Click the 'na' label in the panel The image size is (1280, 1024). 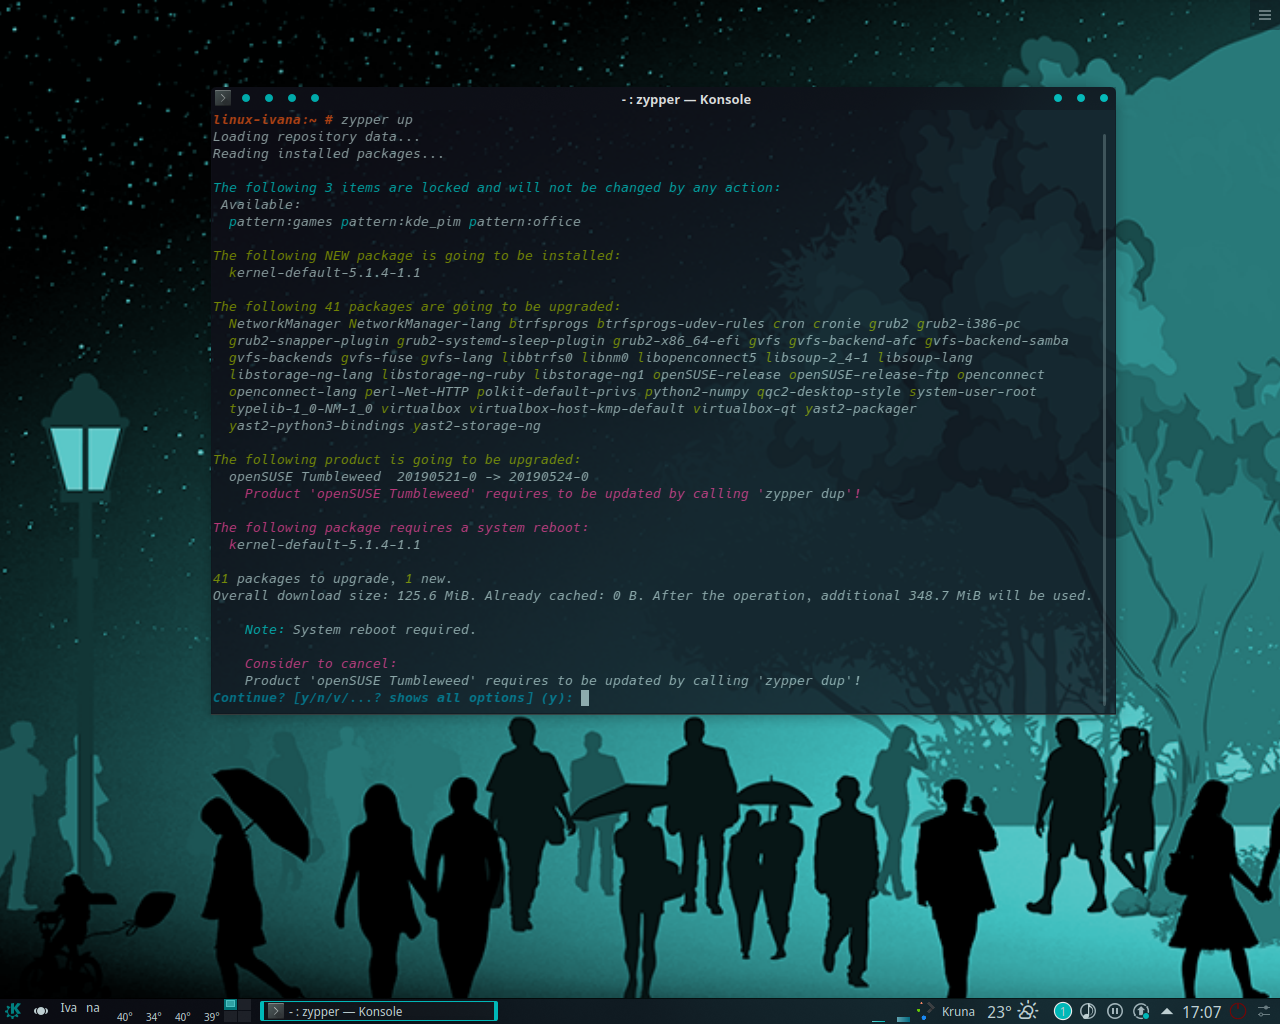click(x=93, y=1008)
